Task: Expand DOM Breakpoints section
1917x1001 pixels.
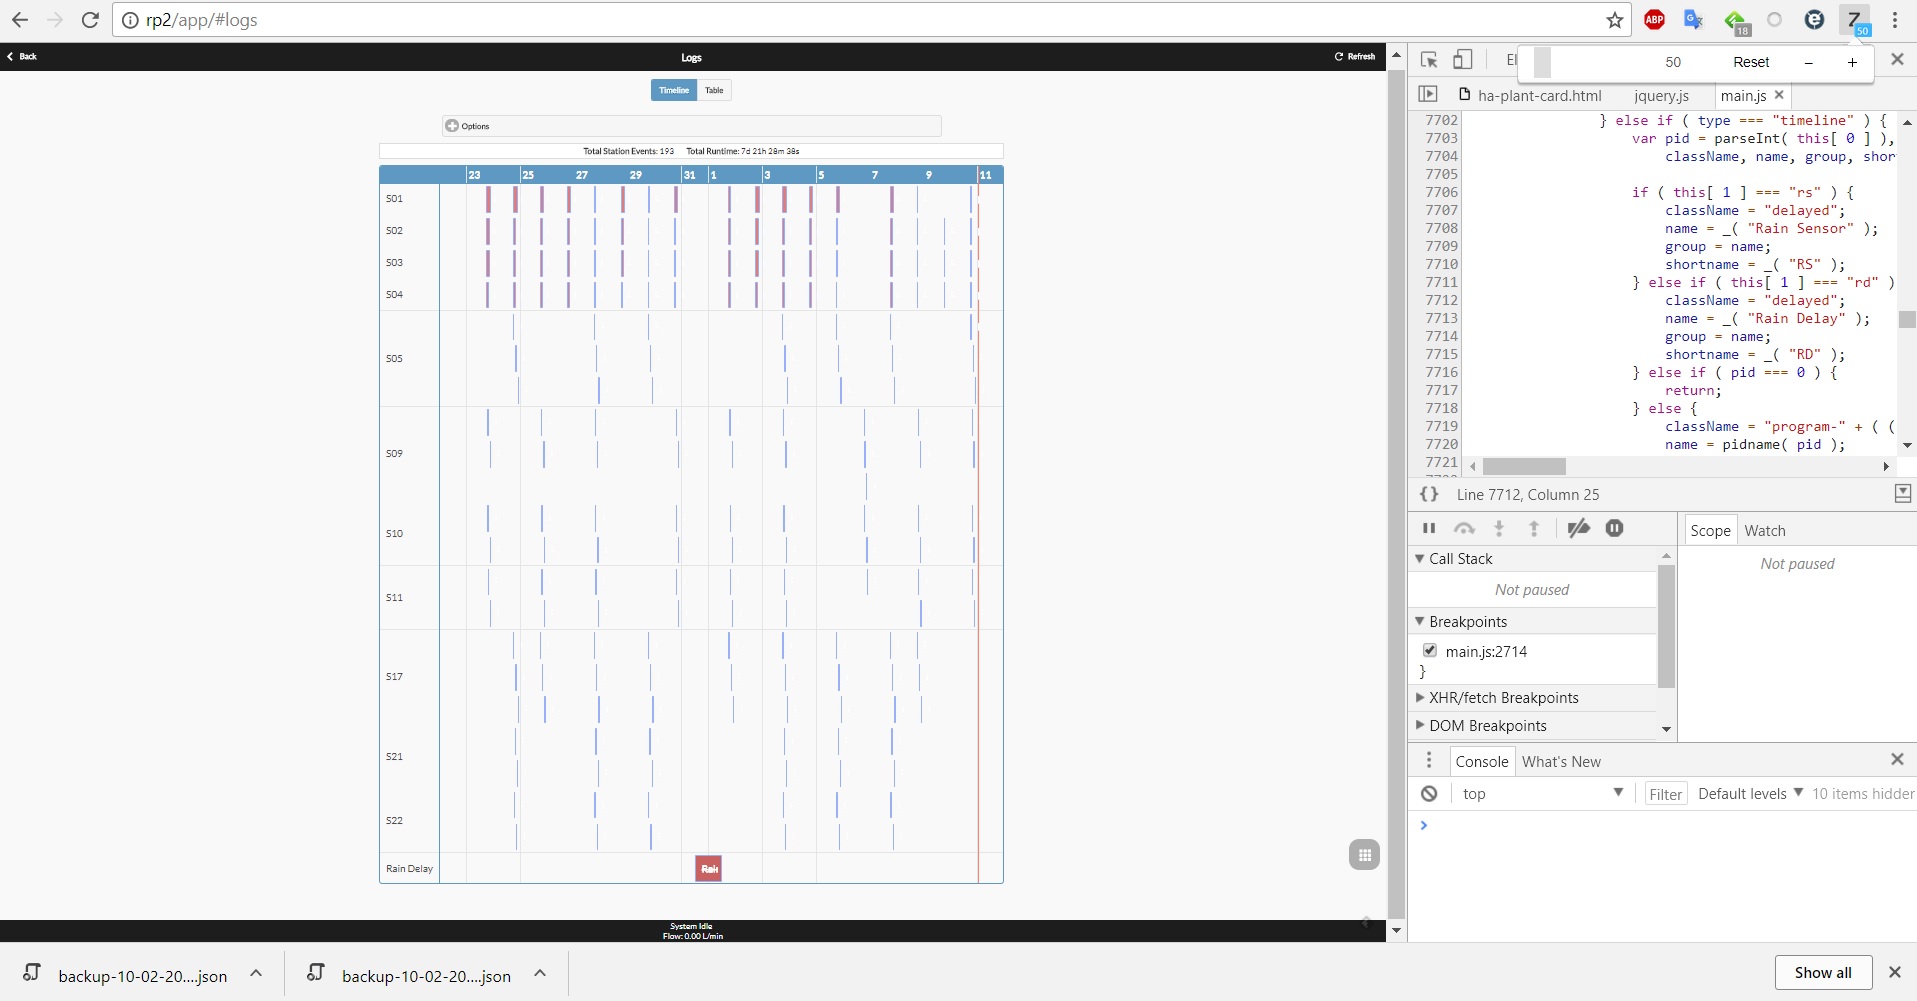Action: coord(1419,725)
